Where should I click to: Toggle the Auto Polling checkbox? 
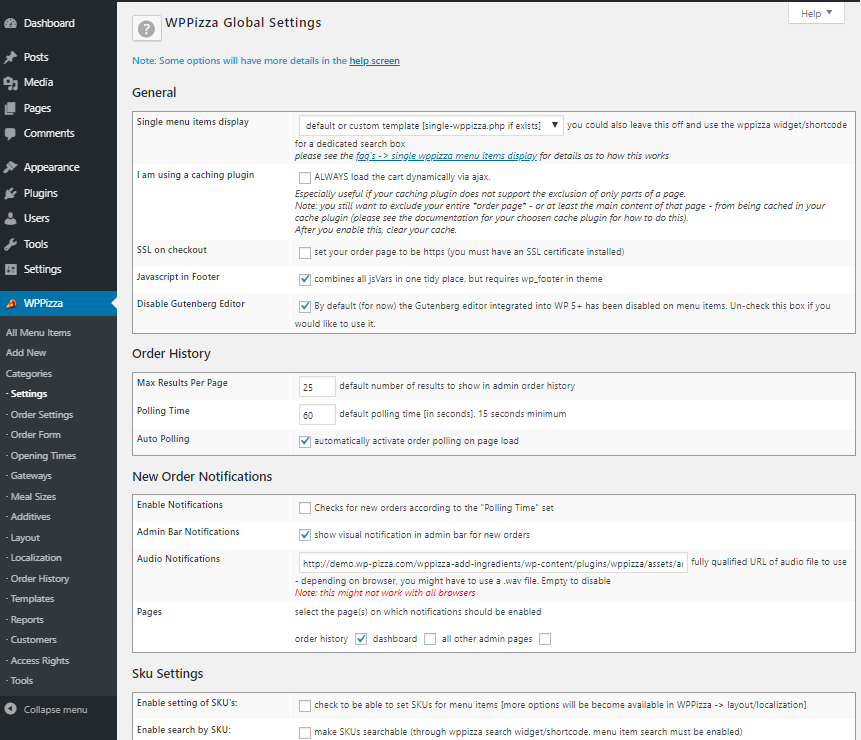tap(305, 441)
